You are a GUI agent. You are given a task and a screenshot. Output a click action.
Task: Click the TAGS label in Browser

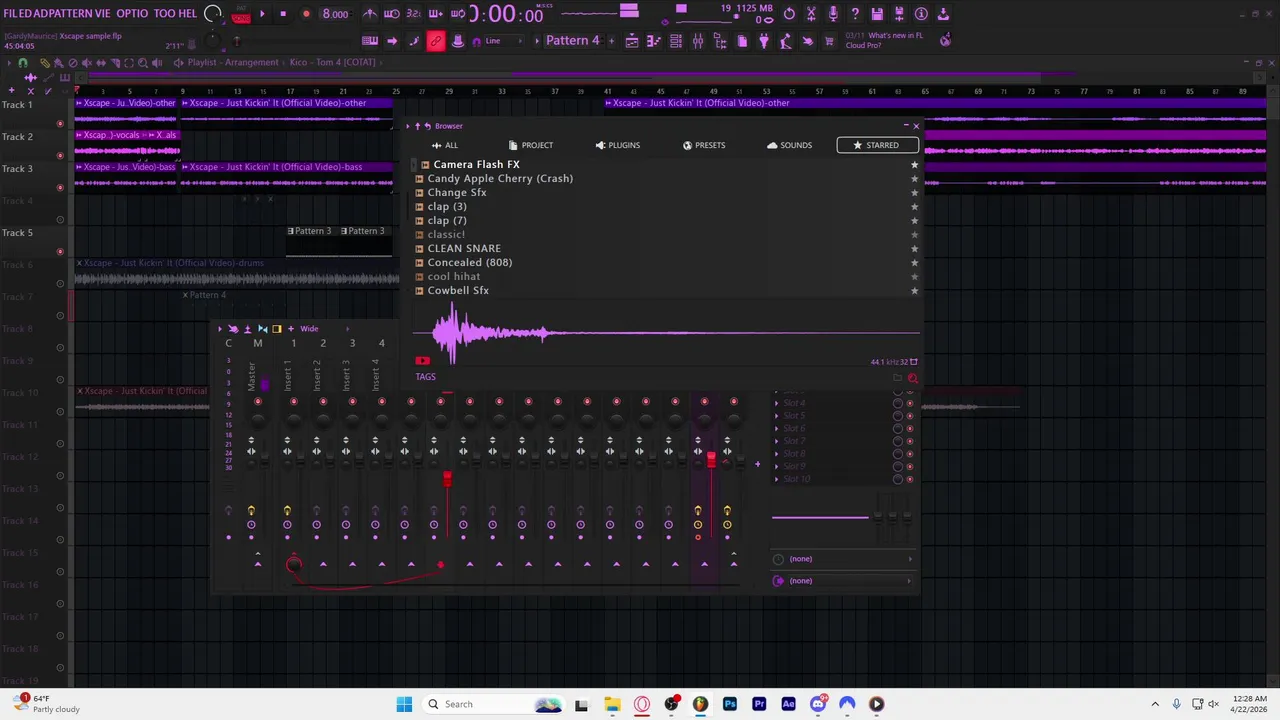[425, 377]
